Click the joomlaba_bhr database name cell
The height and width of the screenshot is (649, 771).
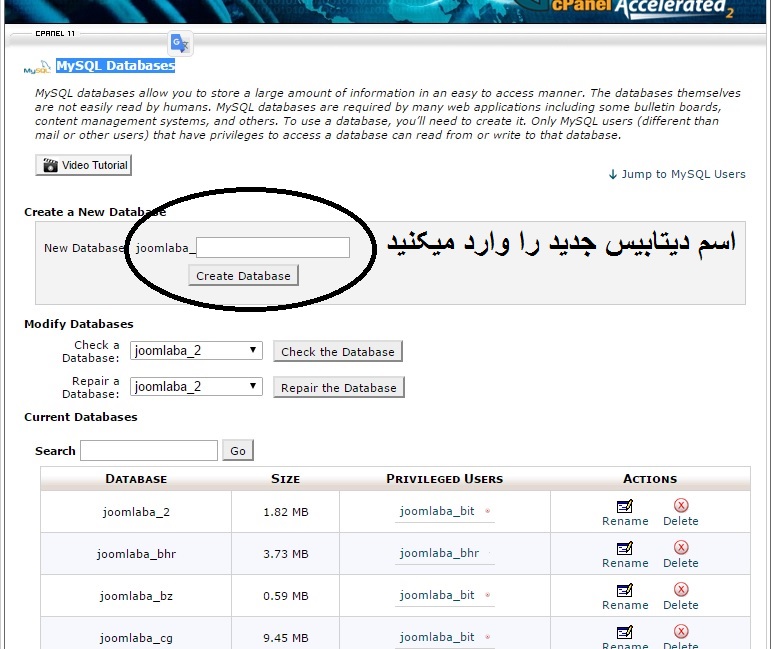(x=136, y=554)
